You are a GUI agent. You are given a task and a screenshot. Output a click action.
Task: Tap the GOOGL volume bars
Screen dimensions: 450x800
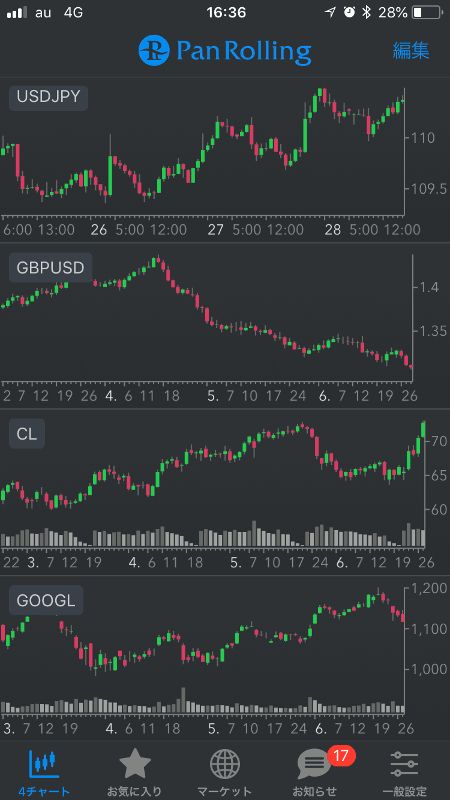point(203,702)
